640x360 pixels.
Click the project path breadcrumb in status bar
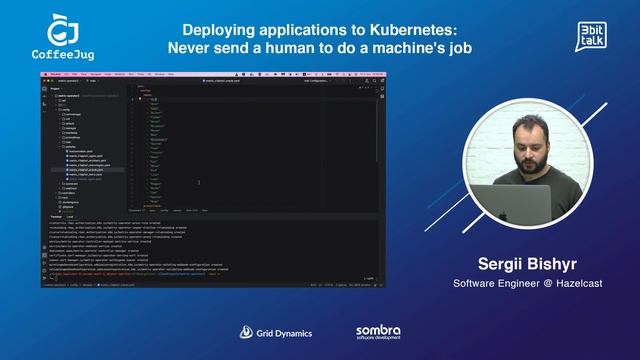pyautogui.click(x=89, y=285)
